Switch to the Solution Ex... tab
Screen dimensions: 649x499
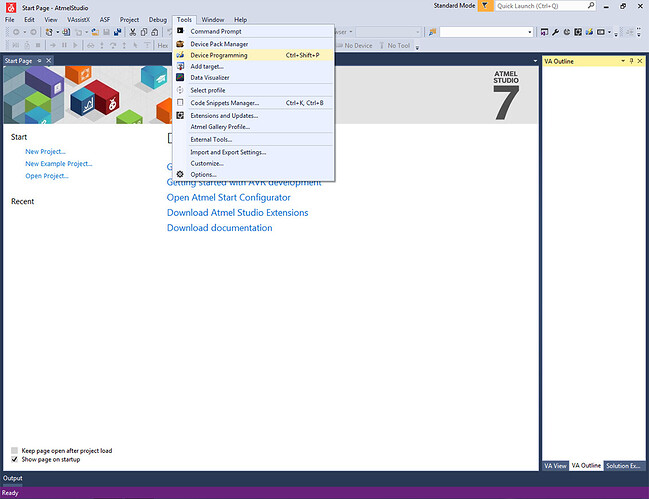pos(623,465)
